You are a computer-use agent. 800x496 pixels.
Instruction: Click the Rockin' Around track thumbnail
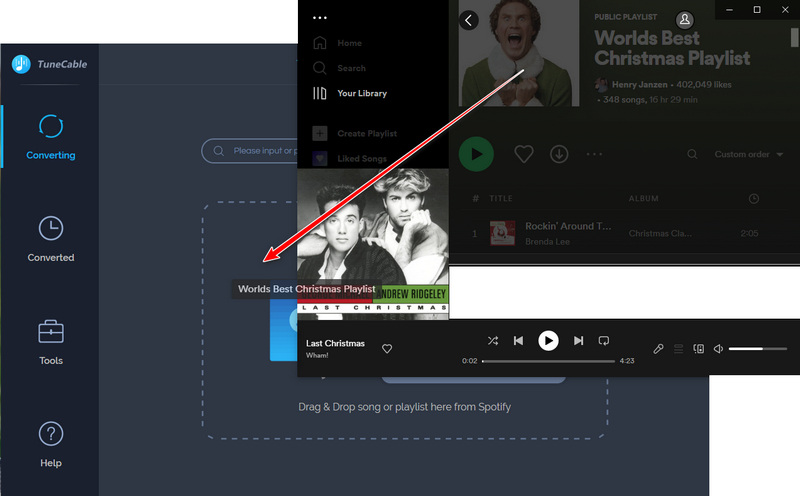(x=503, y=233)
